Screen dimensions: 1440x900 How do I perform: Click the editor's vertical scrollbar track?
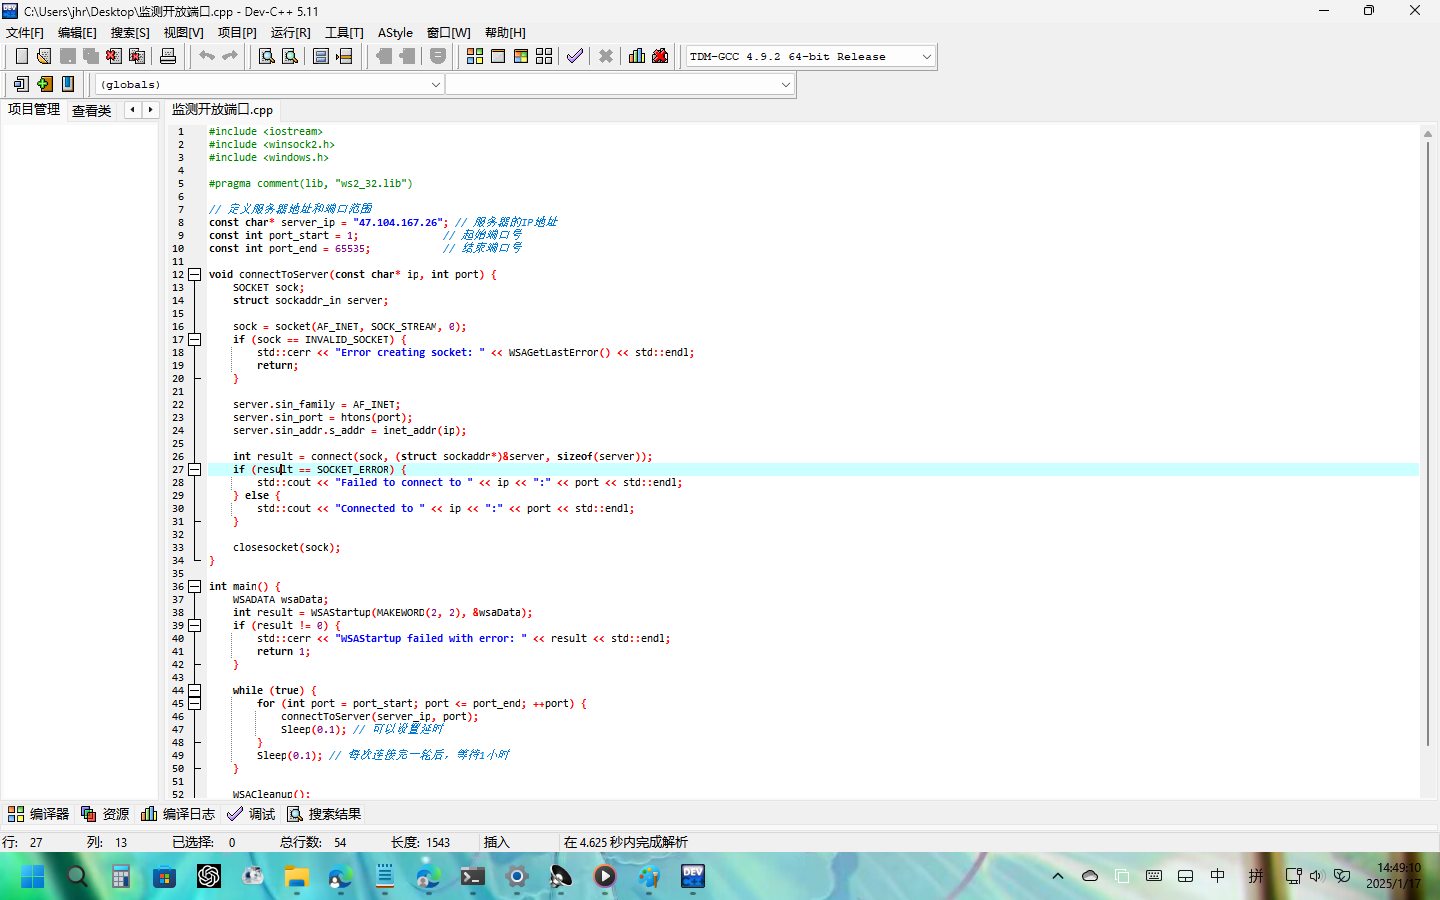[x=1427, y=770]
